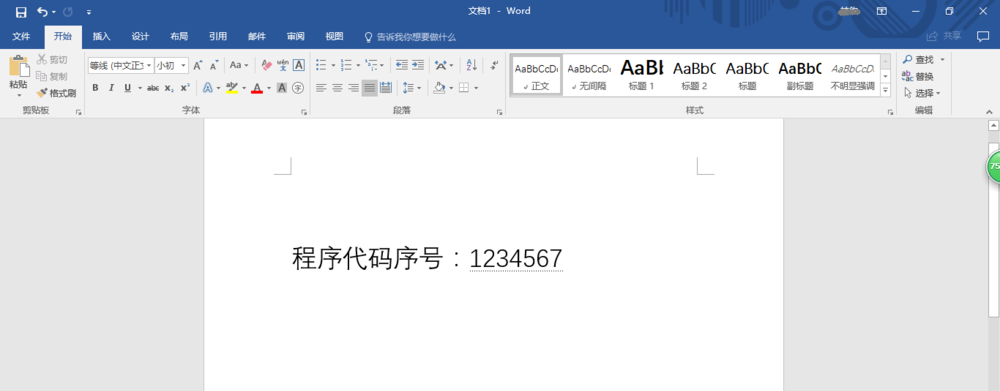Click the Format Painter (格式刷) button

(55, 93)
